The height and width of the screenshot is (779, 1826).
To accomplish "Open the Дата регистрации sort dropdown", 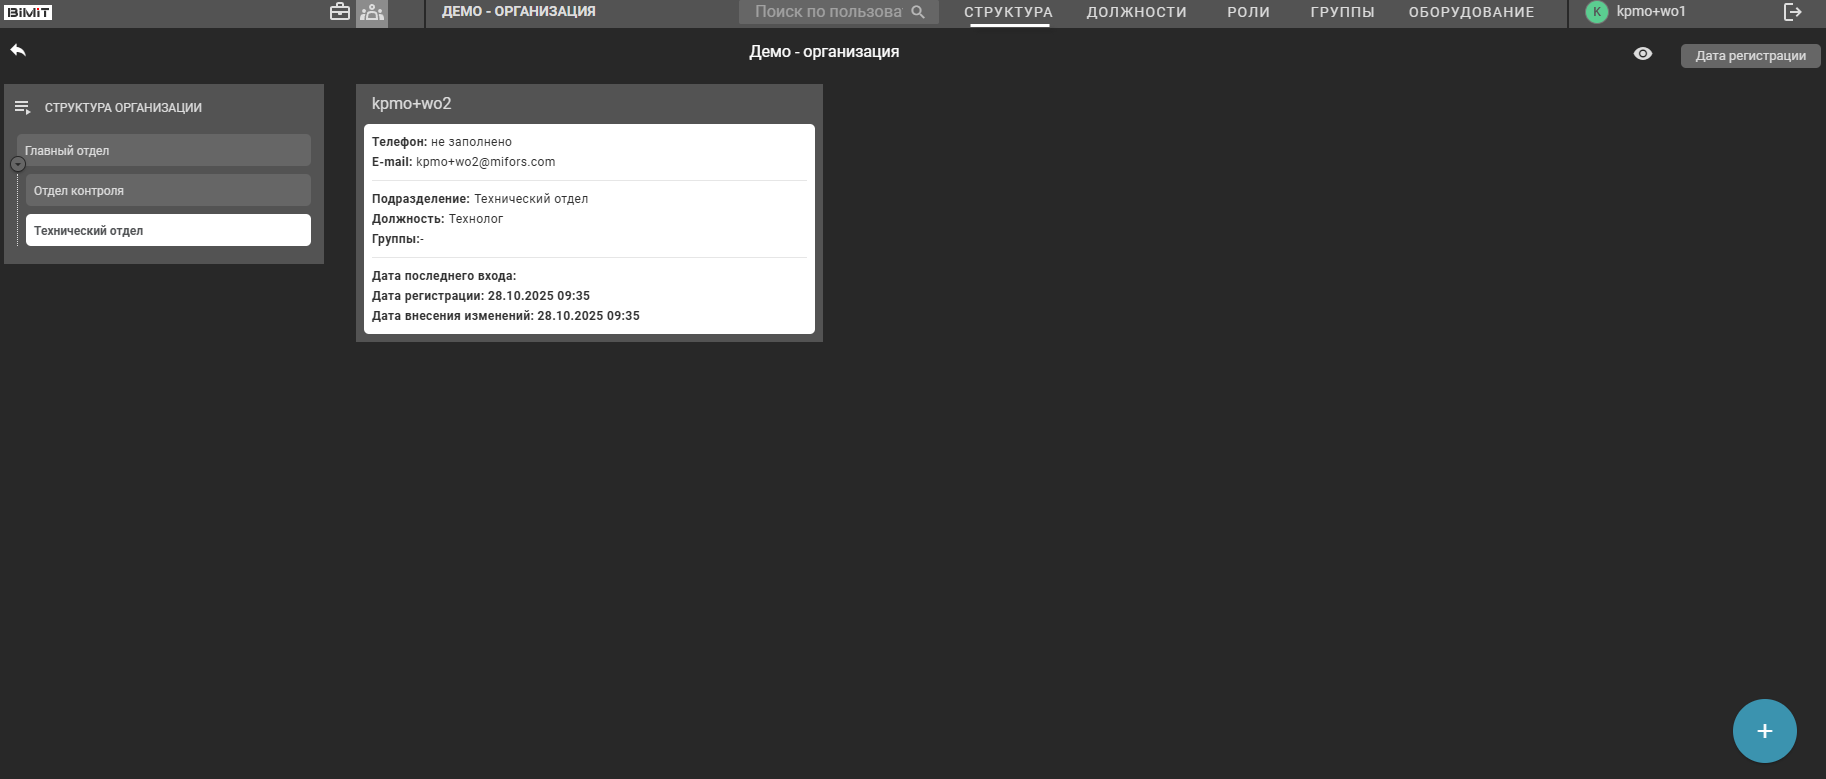I will (1750, 56).
